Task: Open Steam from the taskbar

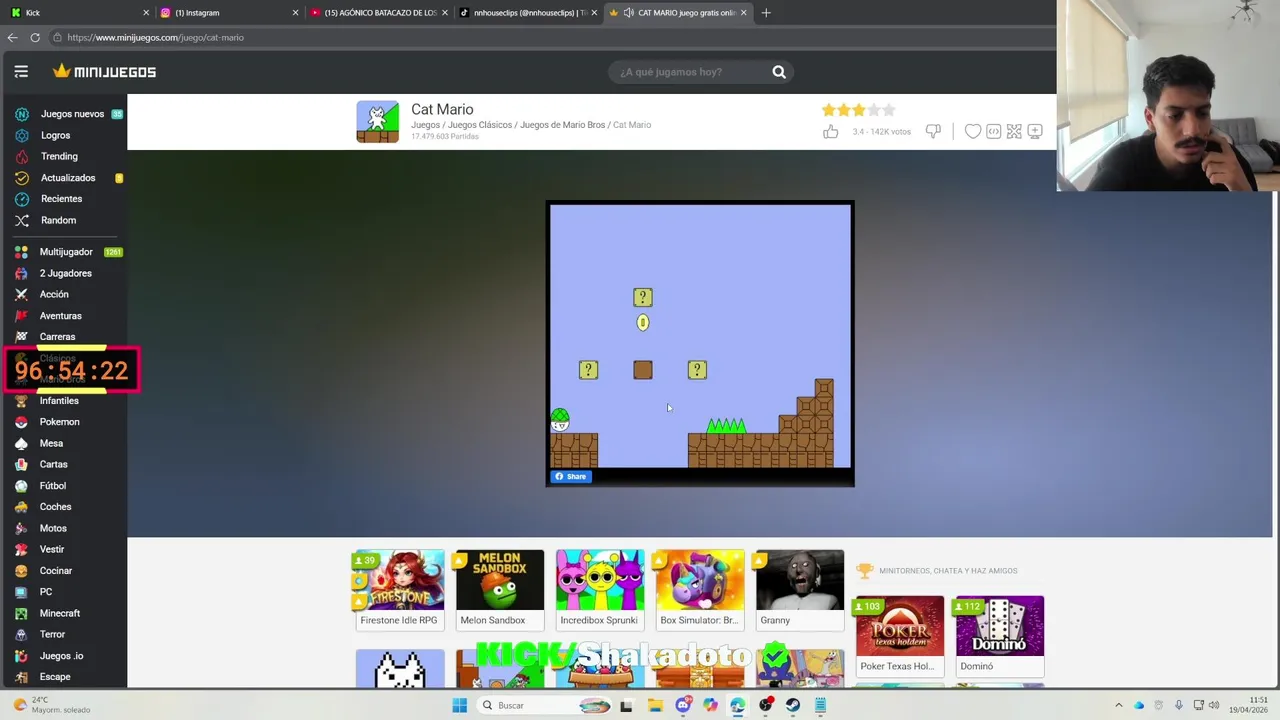Action: tap(792, 705)
